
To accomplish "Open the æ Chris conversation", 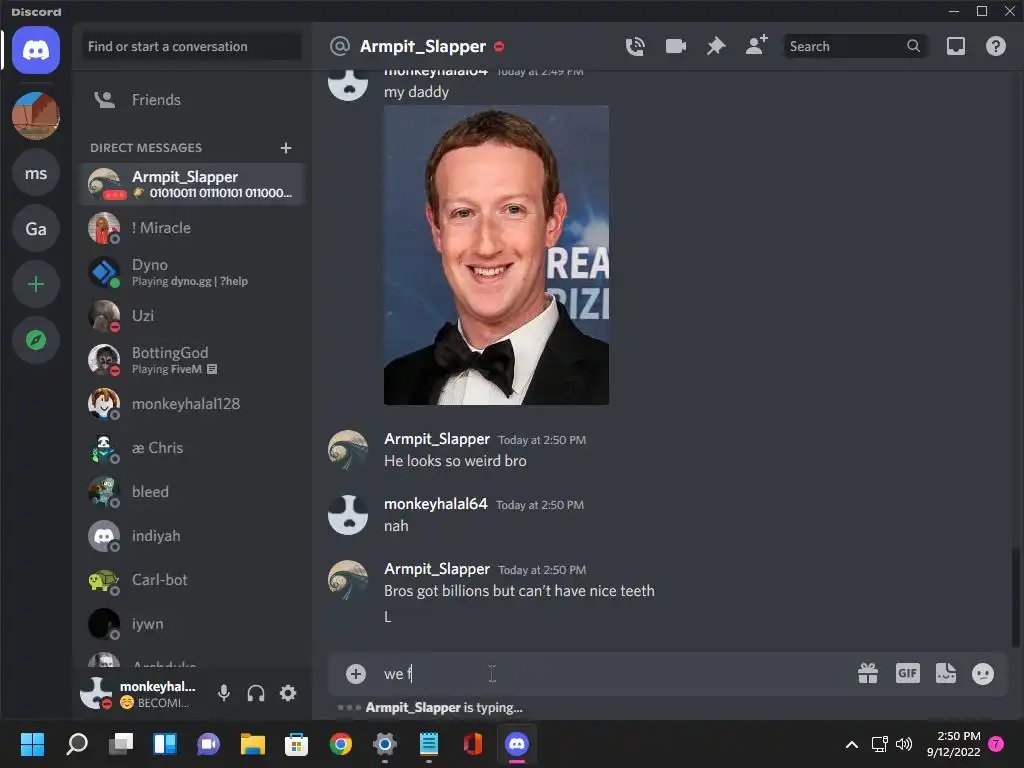I will point(193,448).
